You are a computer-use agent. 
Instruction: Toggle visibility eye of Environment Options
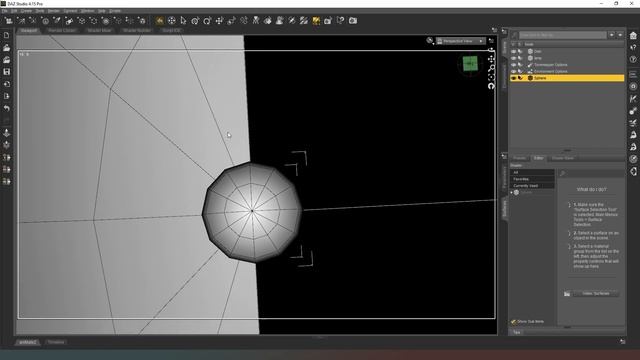click(513, 71)
